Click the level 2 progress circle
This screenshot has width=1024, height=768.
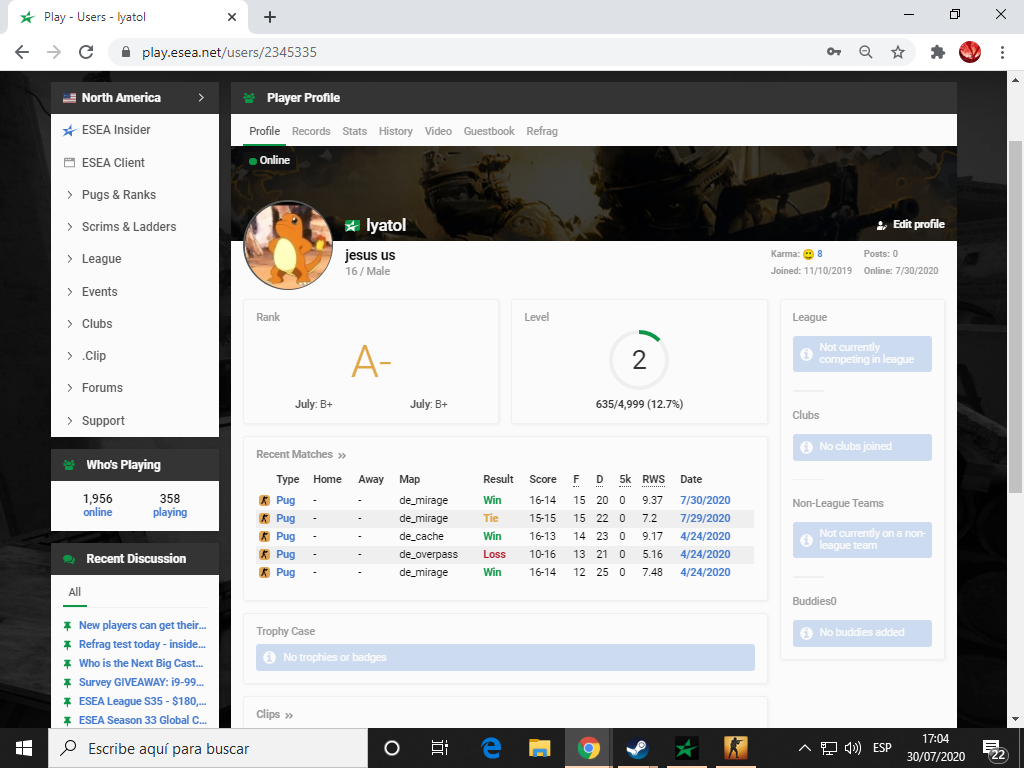click(639, 360)
